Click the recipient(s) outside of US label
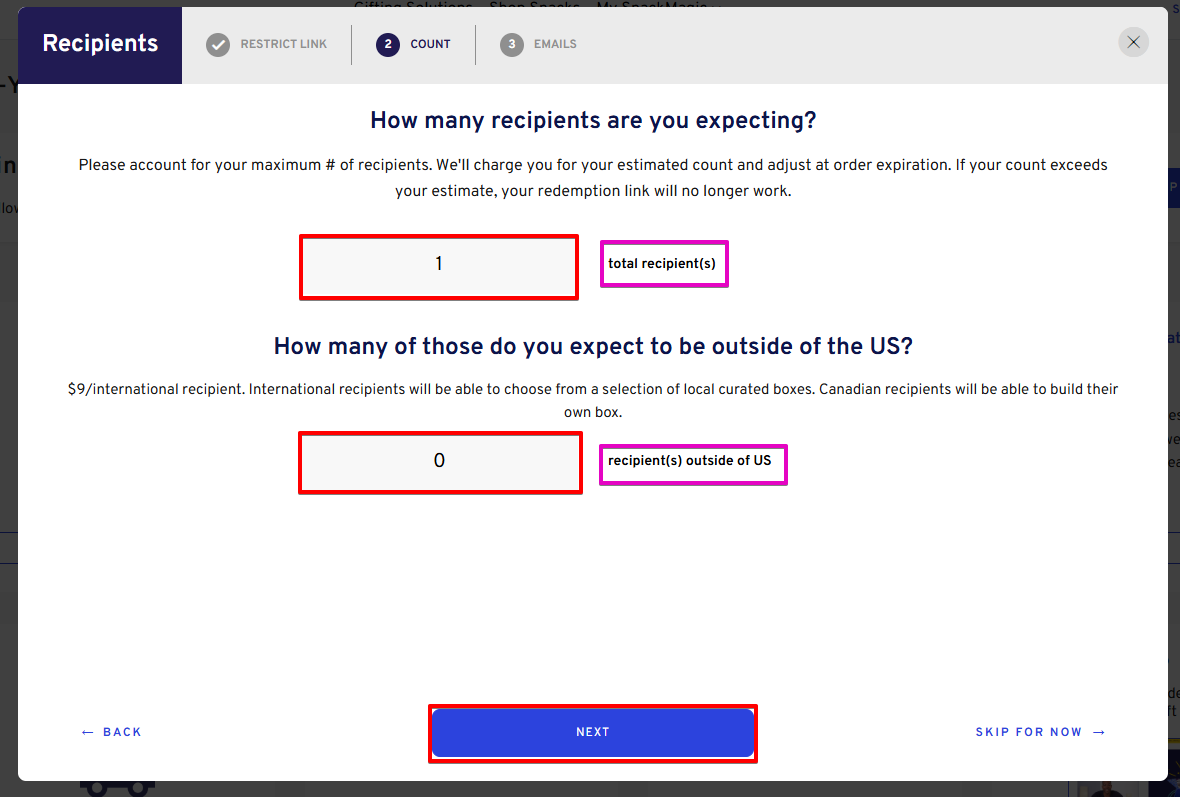This screenshot has width=1180, height=797. 690,461
